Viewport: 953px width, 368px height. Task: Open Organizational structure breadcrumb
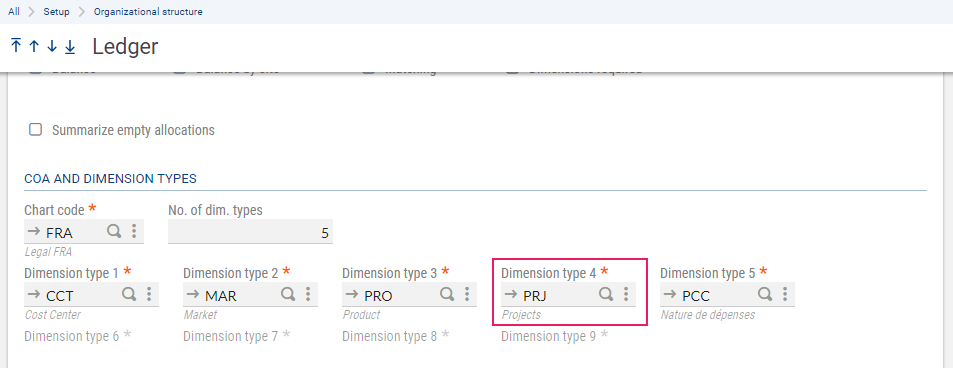(x=148, y=12)
